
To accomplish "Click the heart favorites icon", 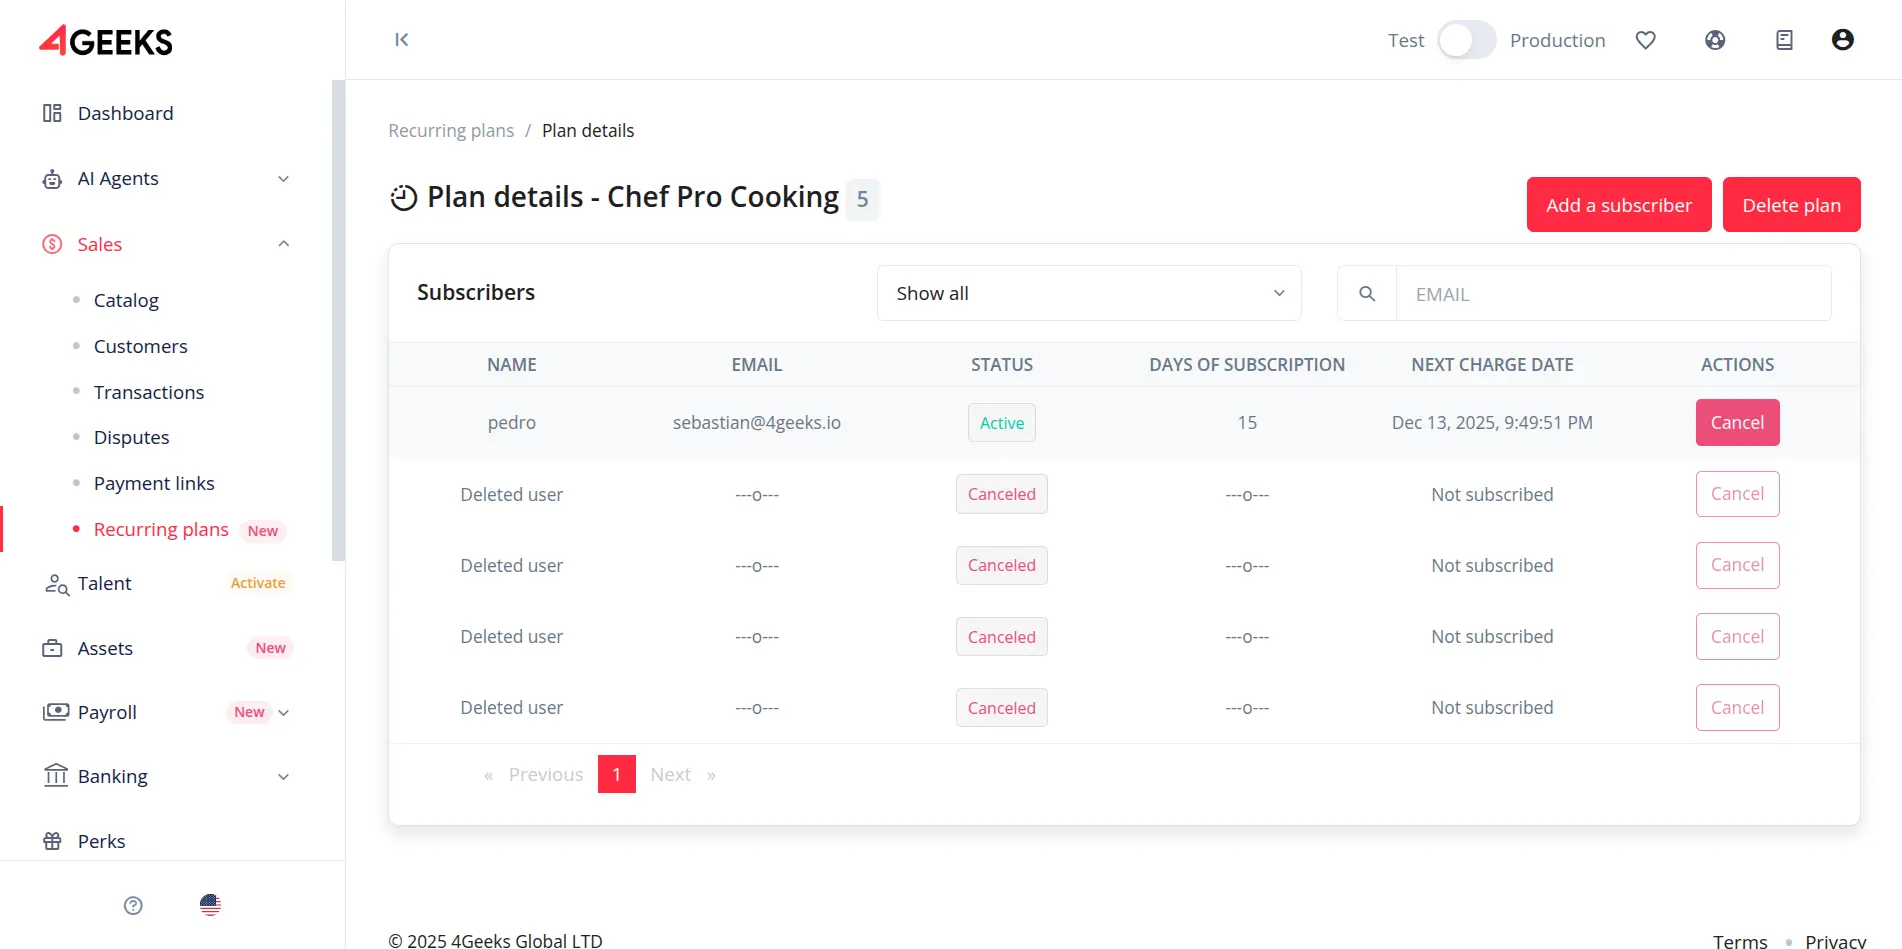I will click(x=1645, y=40).
